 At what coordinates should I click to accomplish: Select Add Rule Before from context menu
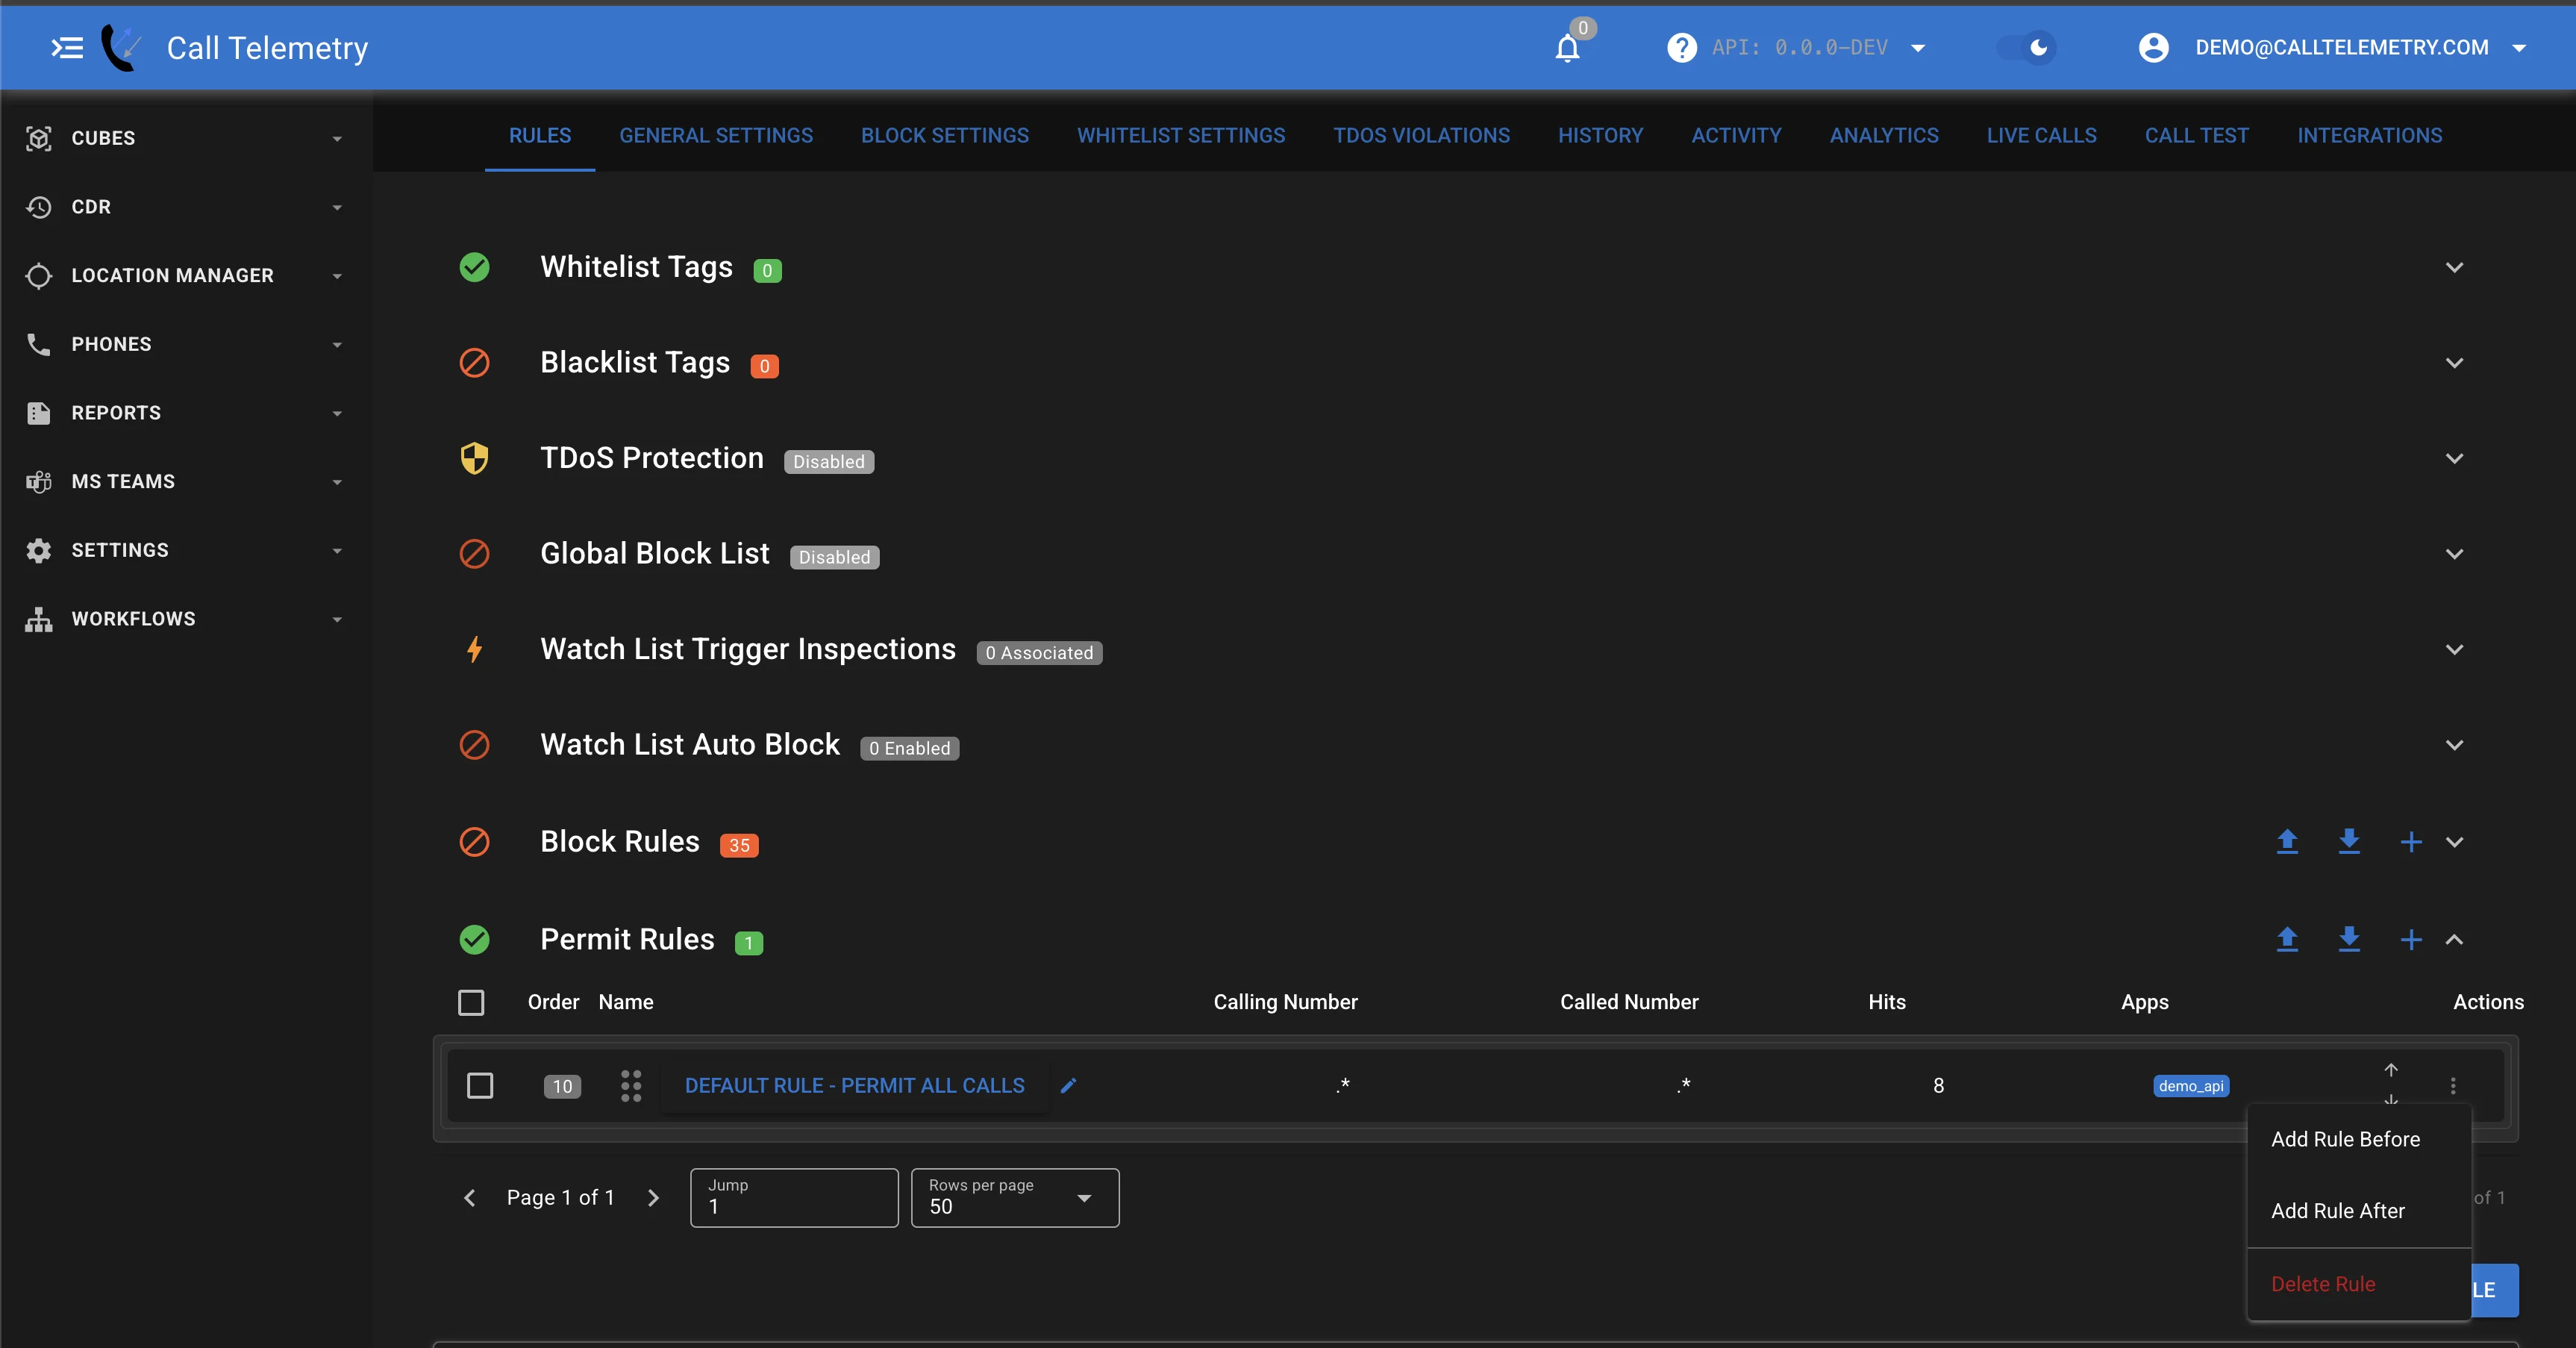[2345, 1139]
